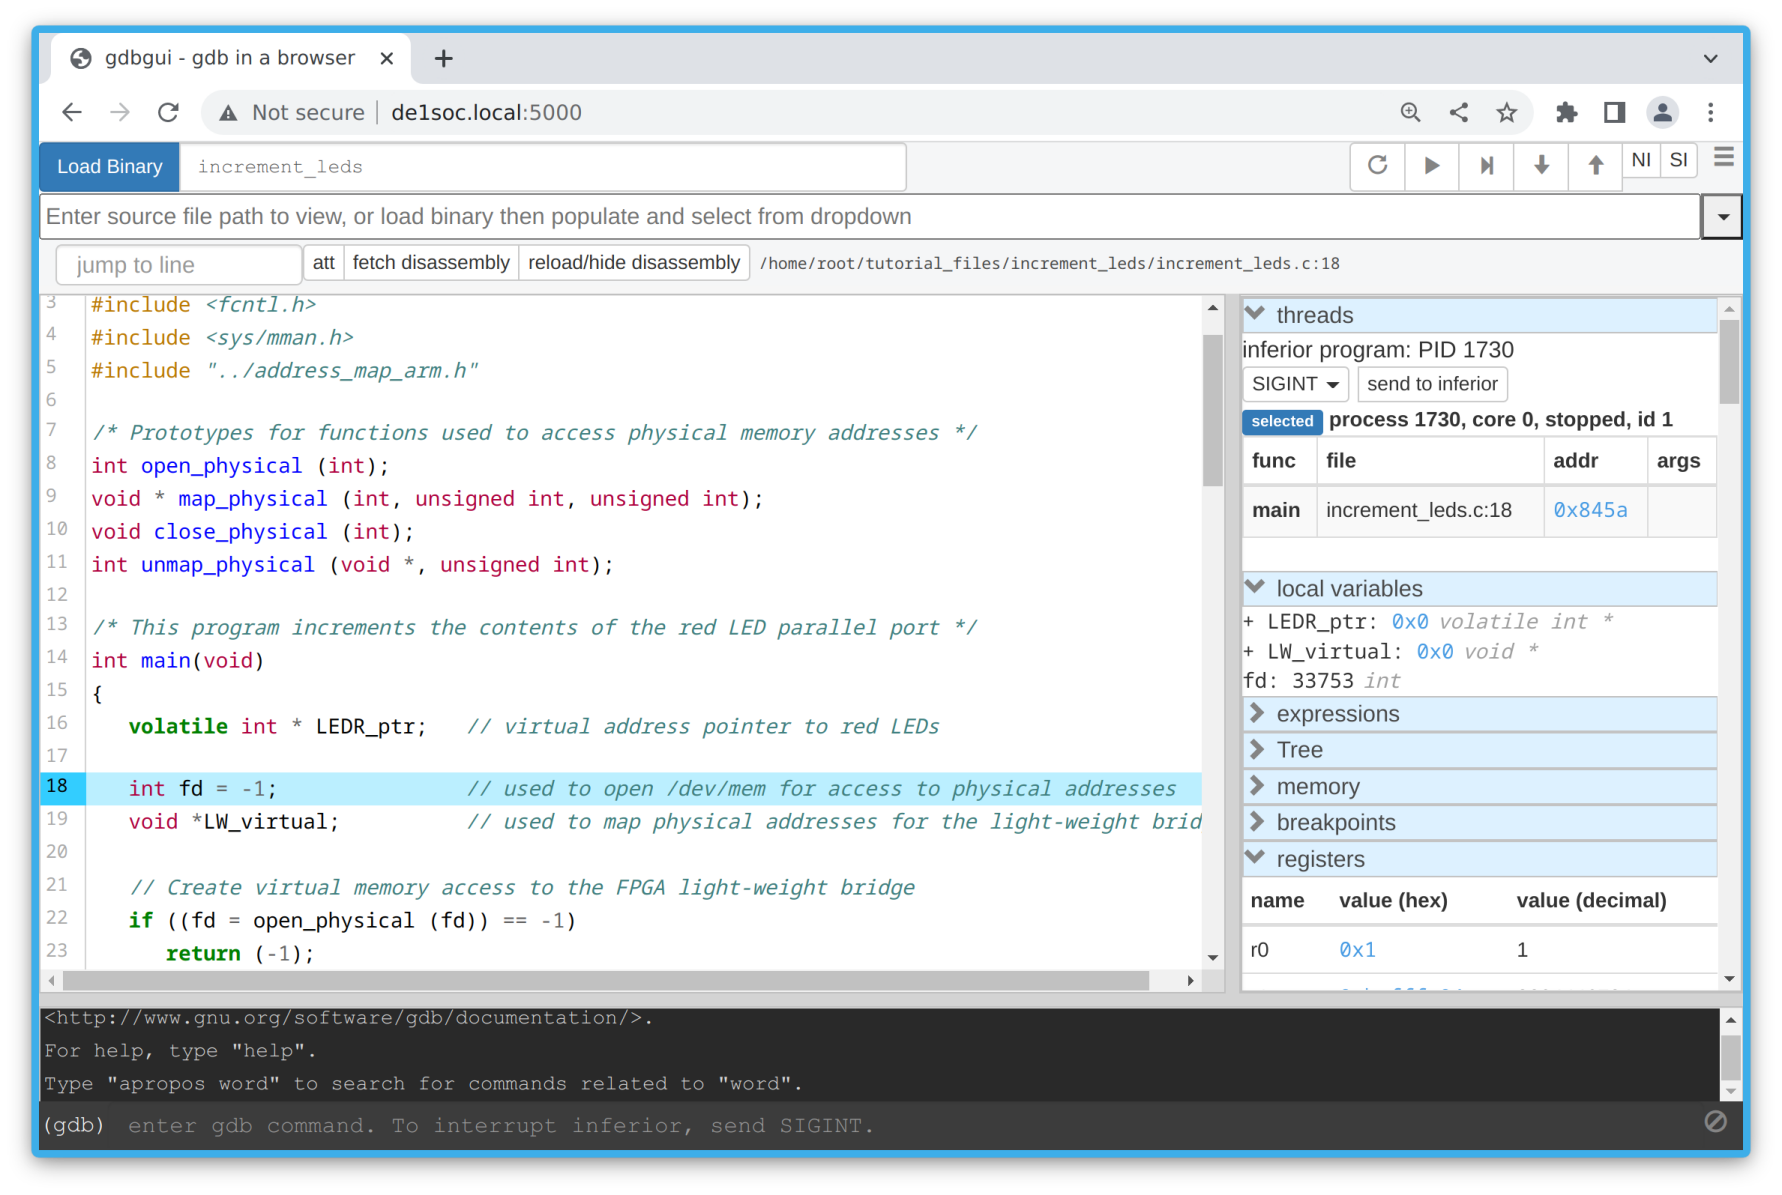
Task: Click the step out up-arrow button
Action: (x=1596, y=165)
